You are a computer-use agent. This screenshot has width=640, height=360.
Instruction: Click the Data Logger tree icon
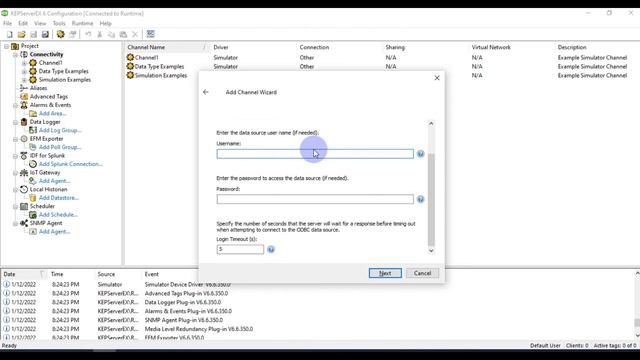(24, 122)
